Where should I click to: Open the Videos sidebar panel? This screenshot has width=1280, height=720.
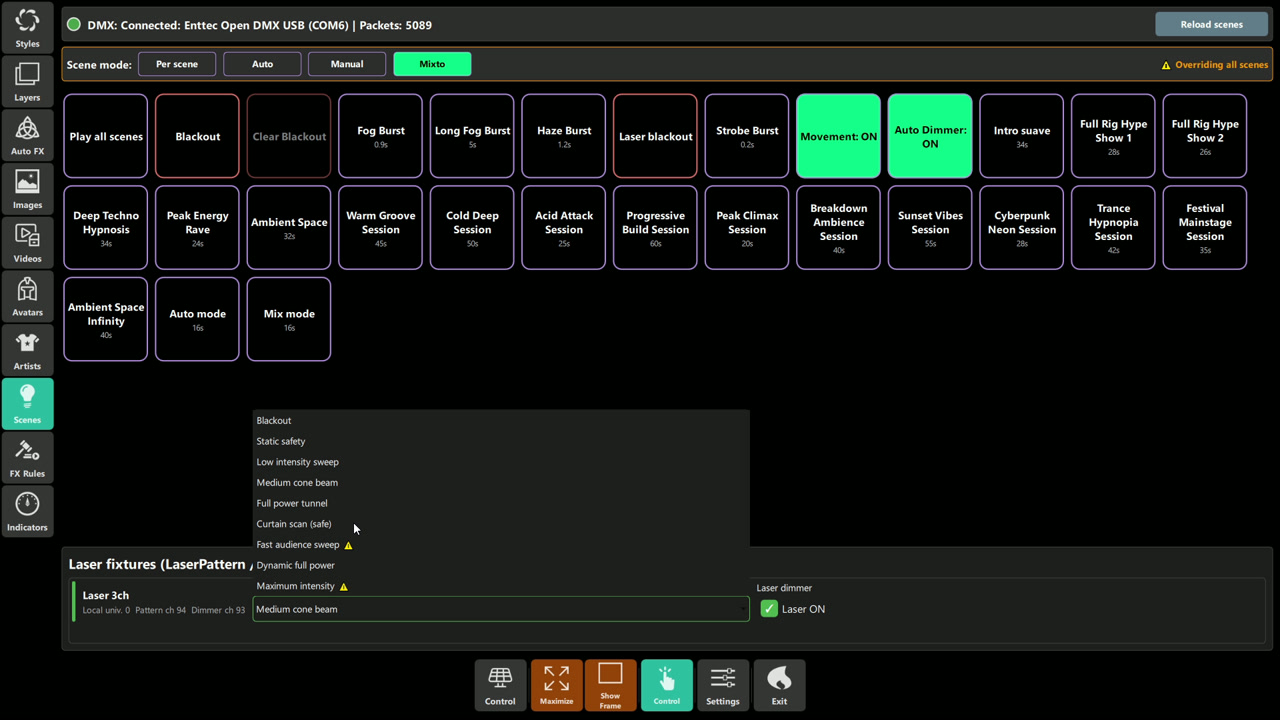(x=27, y=243)
